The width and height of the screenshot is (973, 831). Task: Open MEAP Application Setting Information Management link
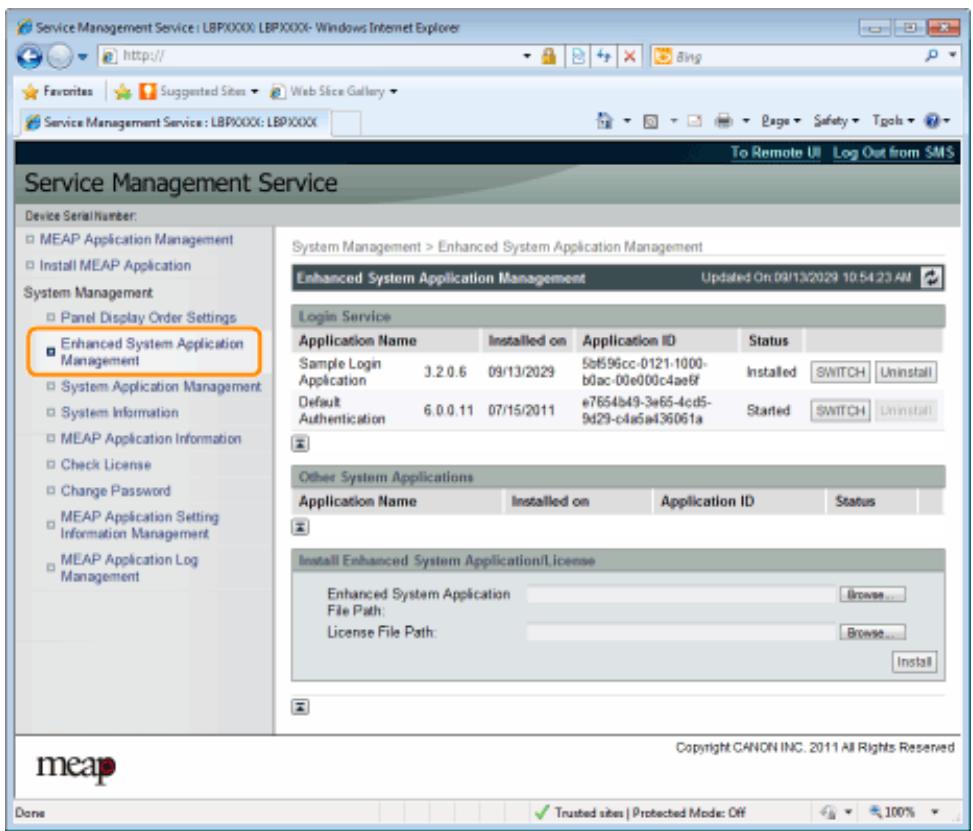140,525
